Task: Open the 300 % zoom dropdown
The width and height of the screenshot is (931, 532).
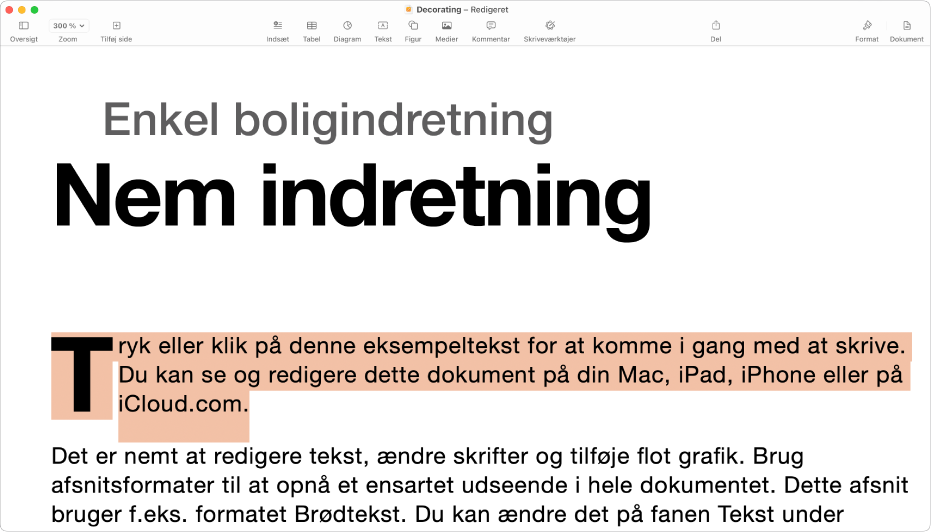Action: point(69,26)
